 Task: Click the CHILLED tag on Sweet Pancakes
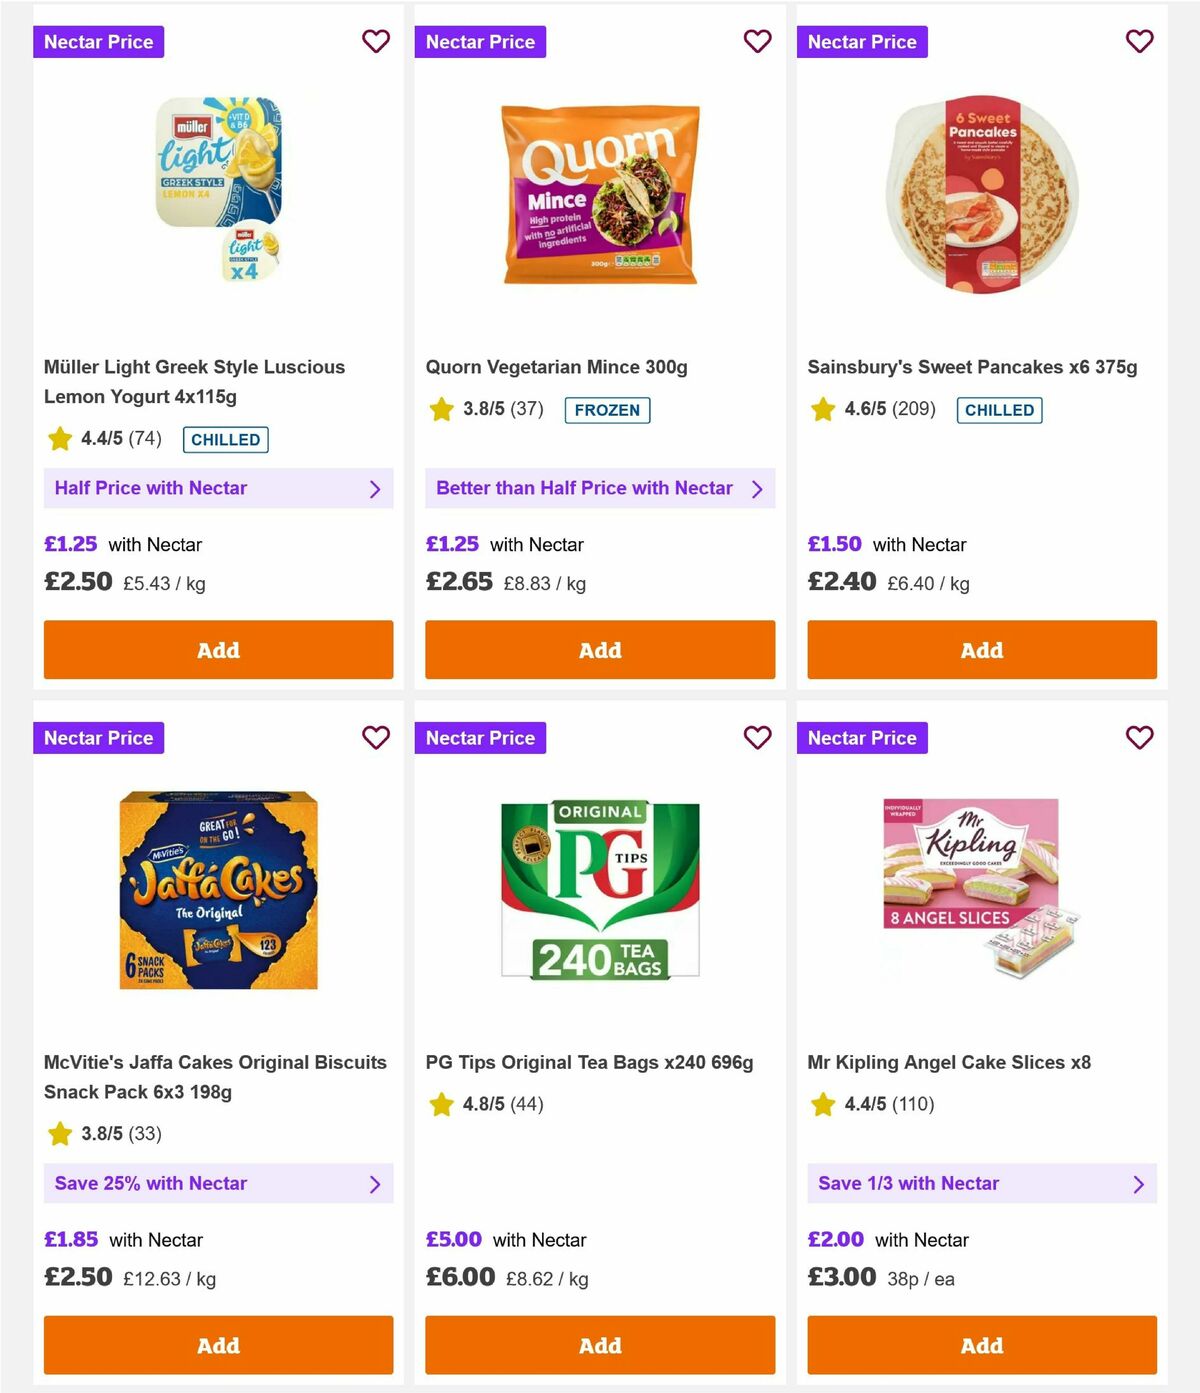coord(999,410)
